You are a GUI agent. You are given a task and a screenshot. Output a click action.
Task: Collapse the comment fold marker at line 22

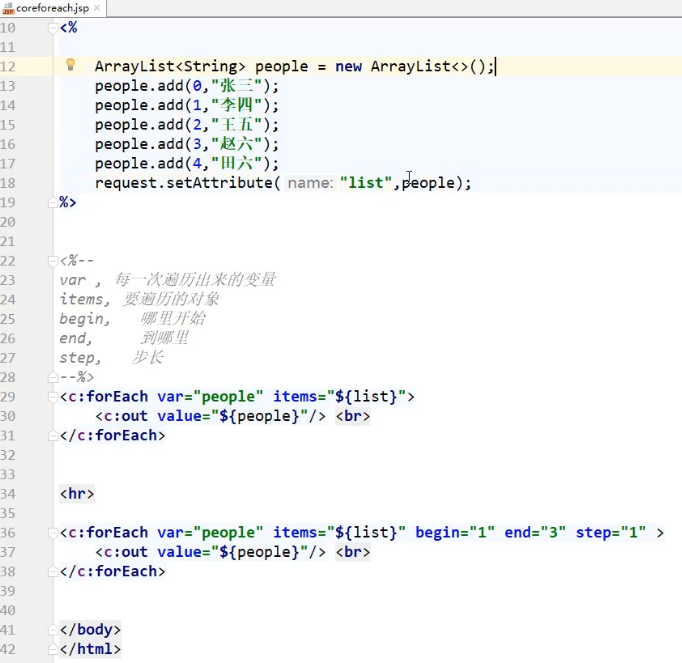tap(53, 261)
